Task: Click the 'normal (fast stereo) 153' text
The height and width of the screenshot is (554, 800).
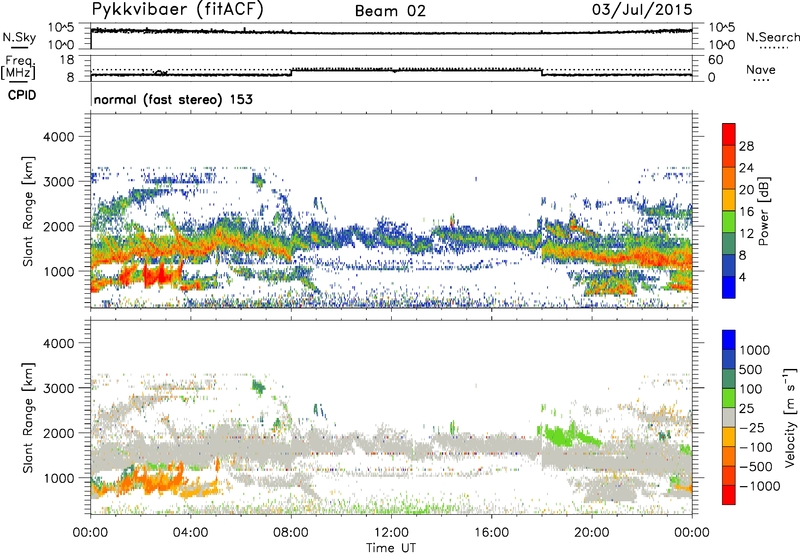Action: 173,99
